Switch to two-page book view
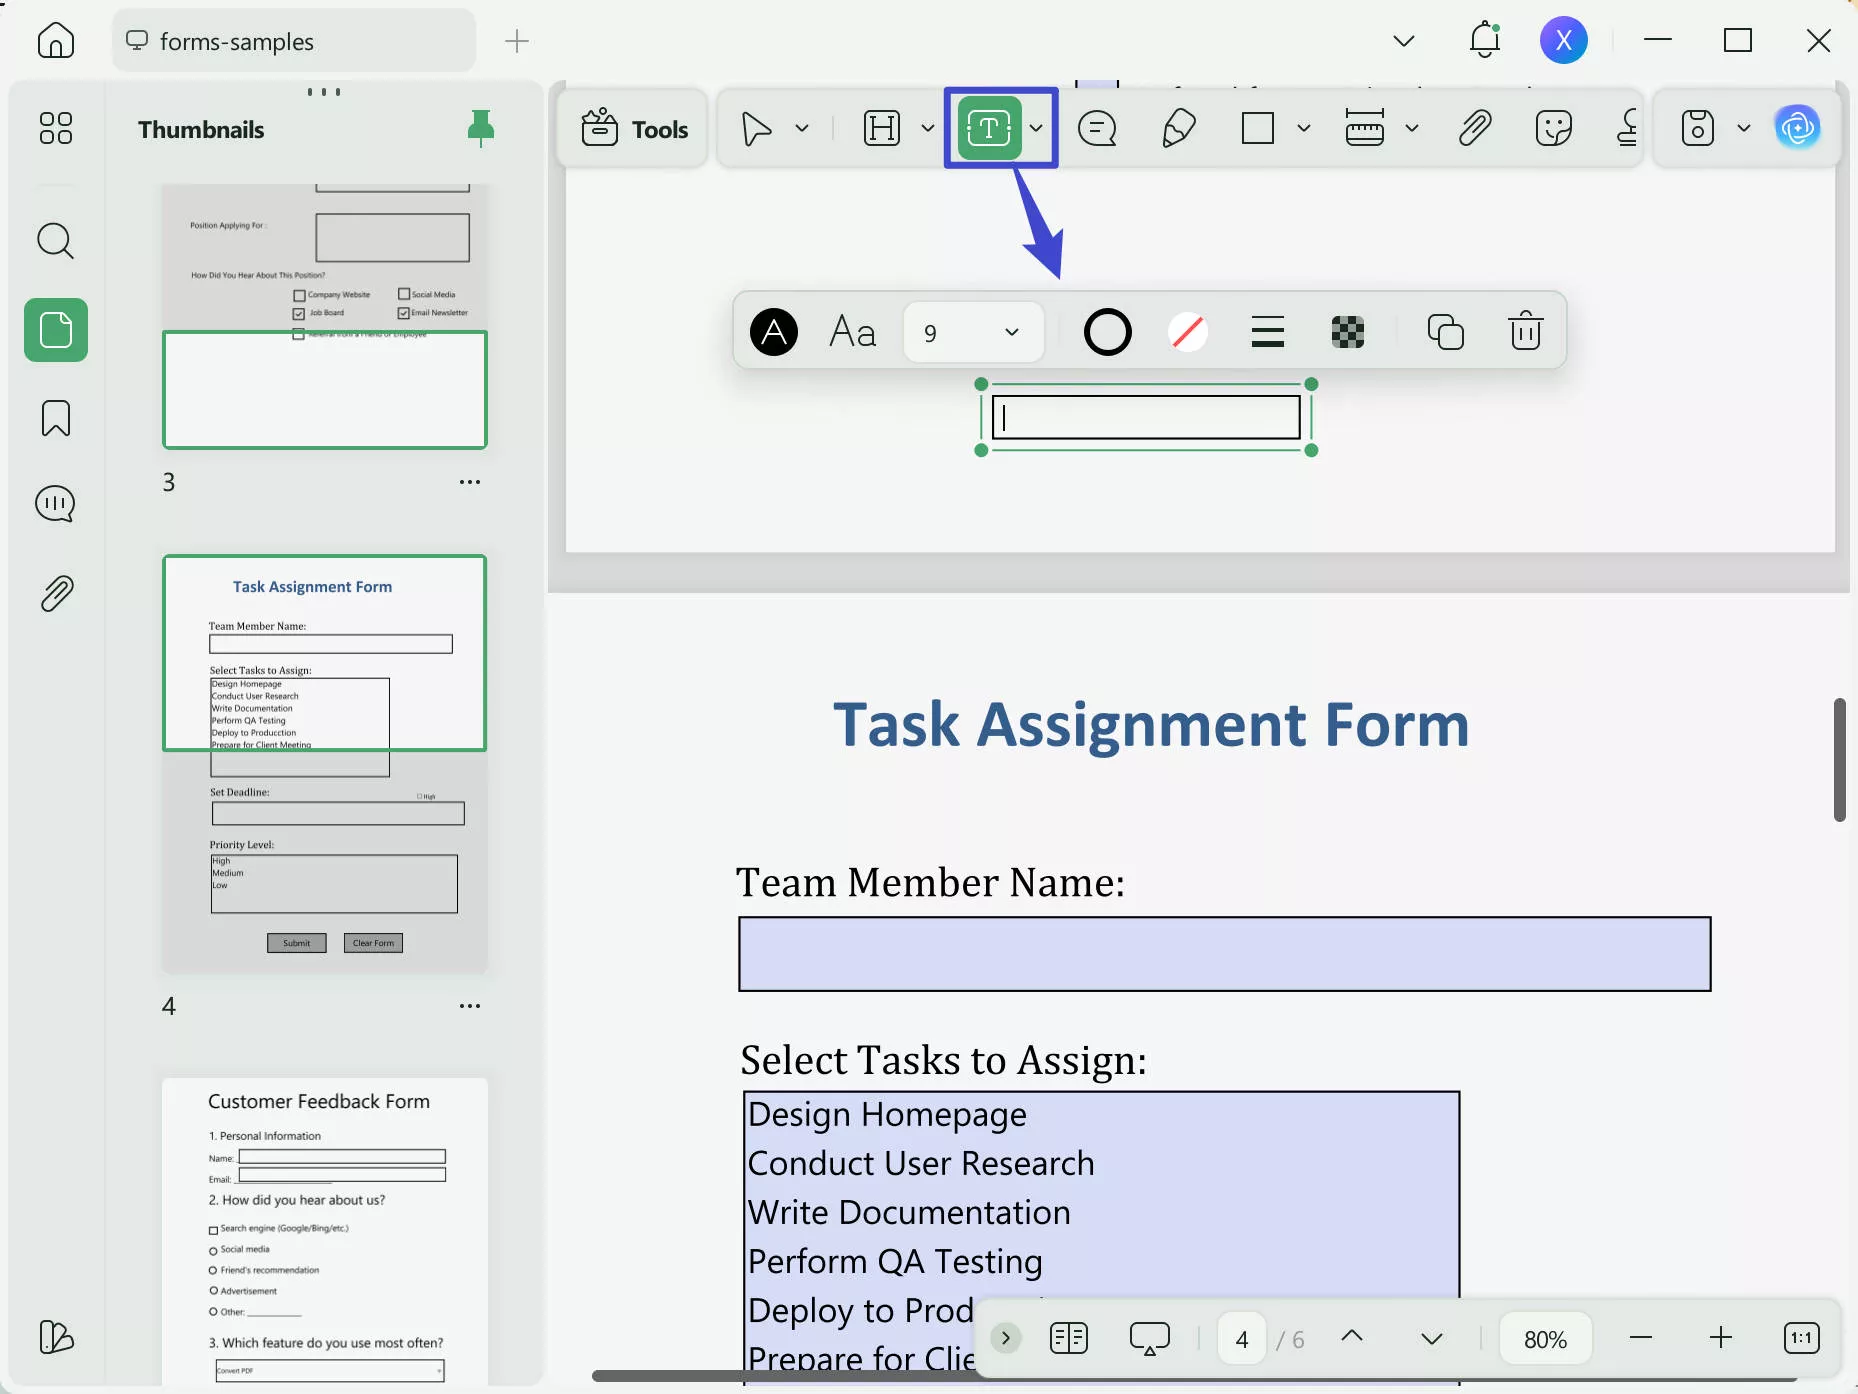This screenshot has height=1394, width=1858. [1067, 1338]
